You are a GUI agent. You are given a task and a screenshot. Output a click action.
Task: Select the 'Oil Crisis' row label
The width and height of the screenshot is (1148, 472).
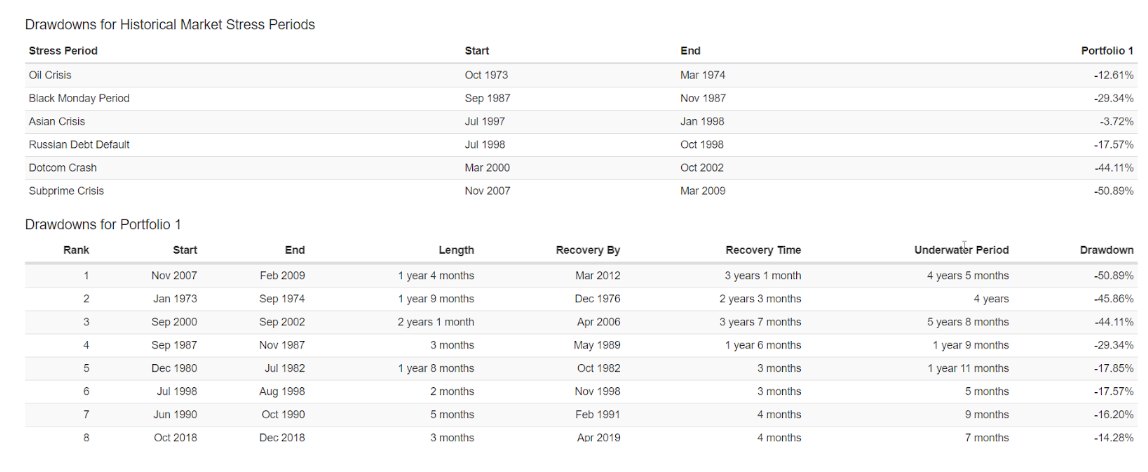tap(50, 75)
